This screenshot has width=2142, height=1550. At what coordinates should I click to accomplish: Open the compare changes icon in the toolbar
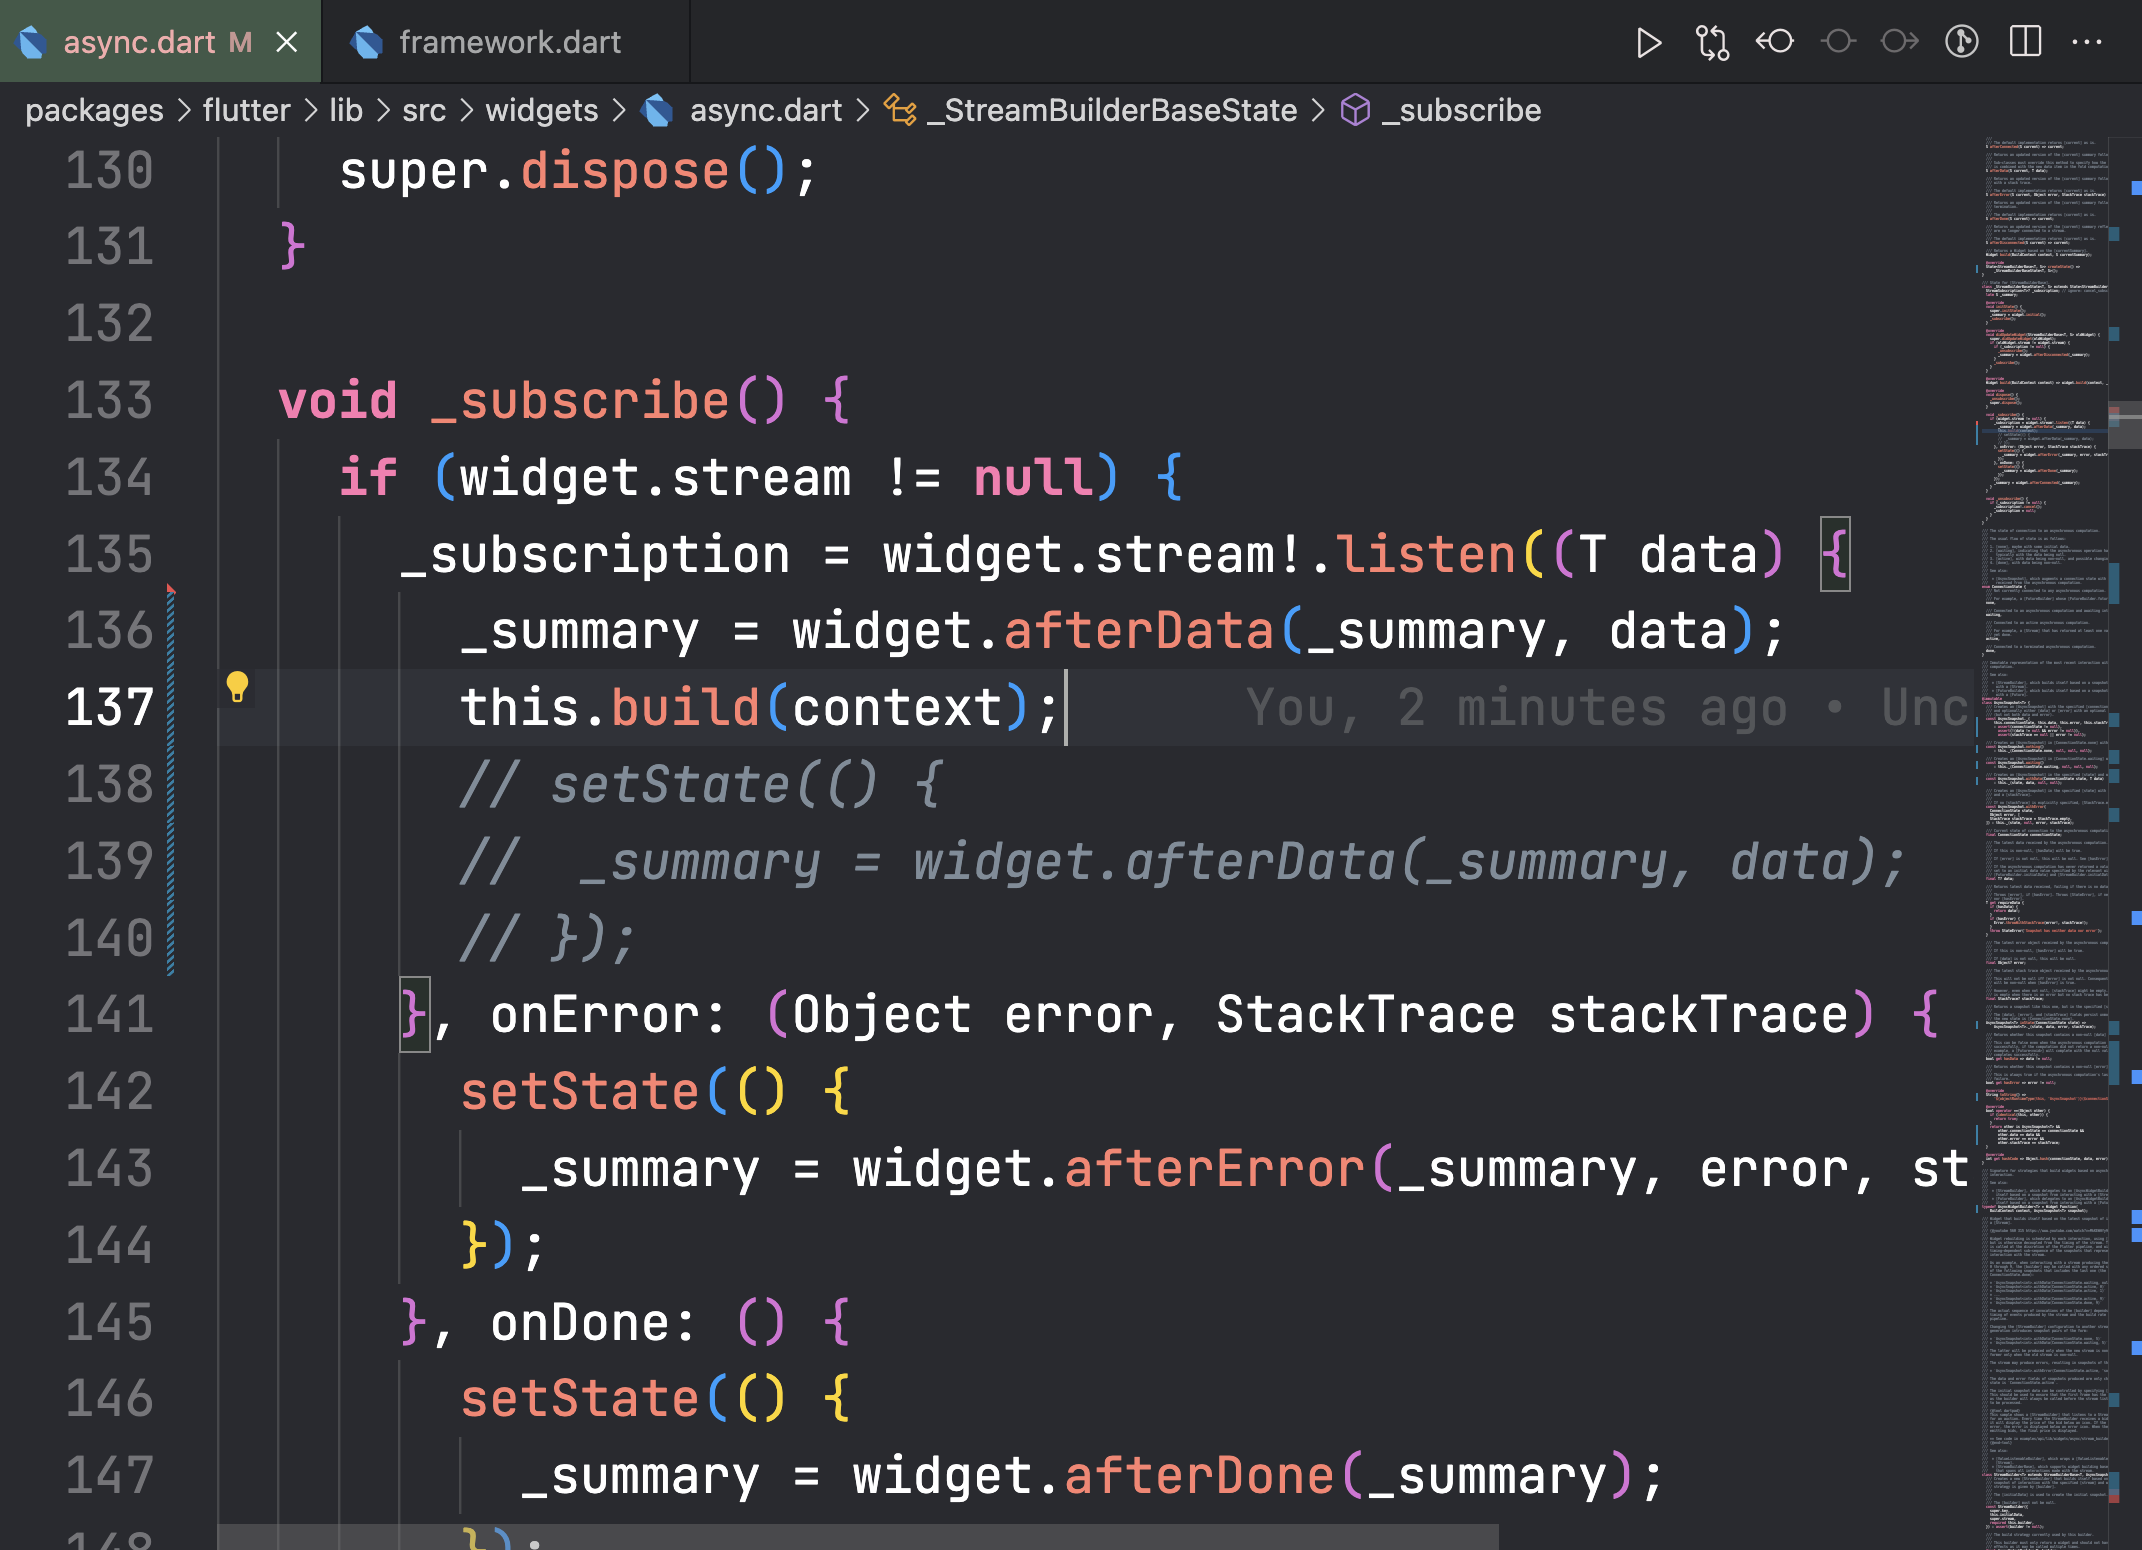click(1712, 41)
